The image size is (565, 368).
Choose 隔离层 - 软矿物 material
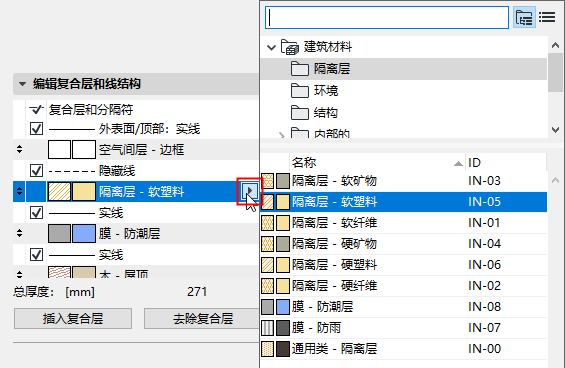coord(404,181)
